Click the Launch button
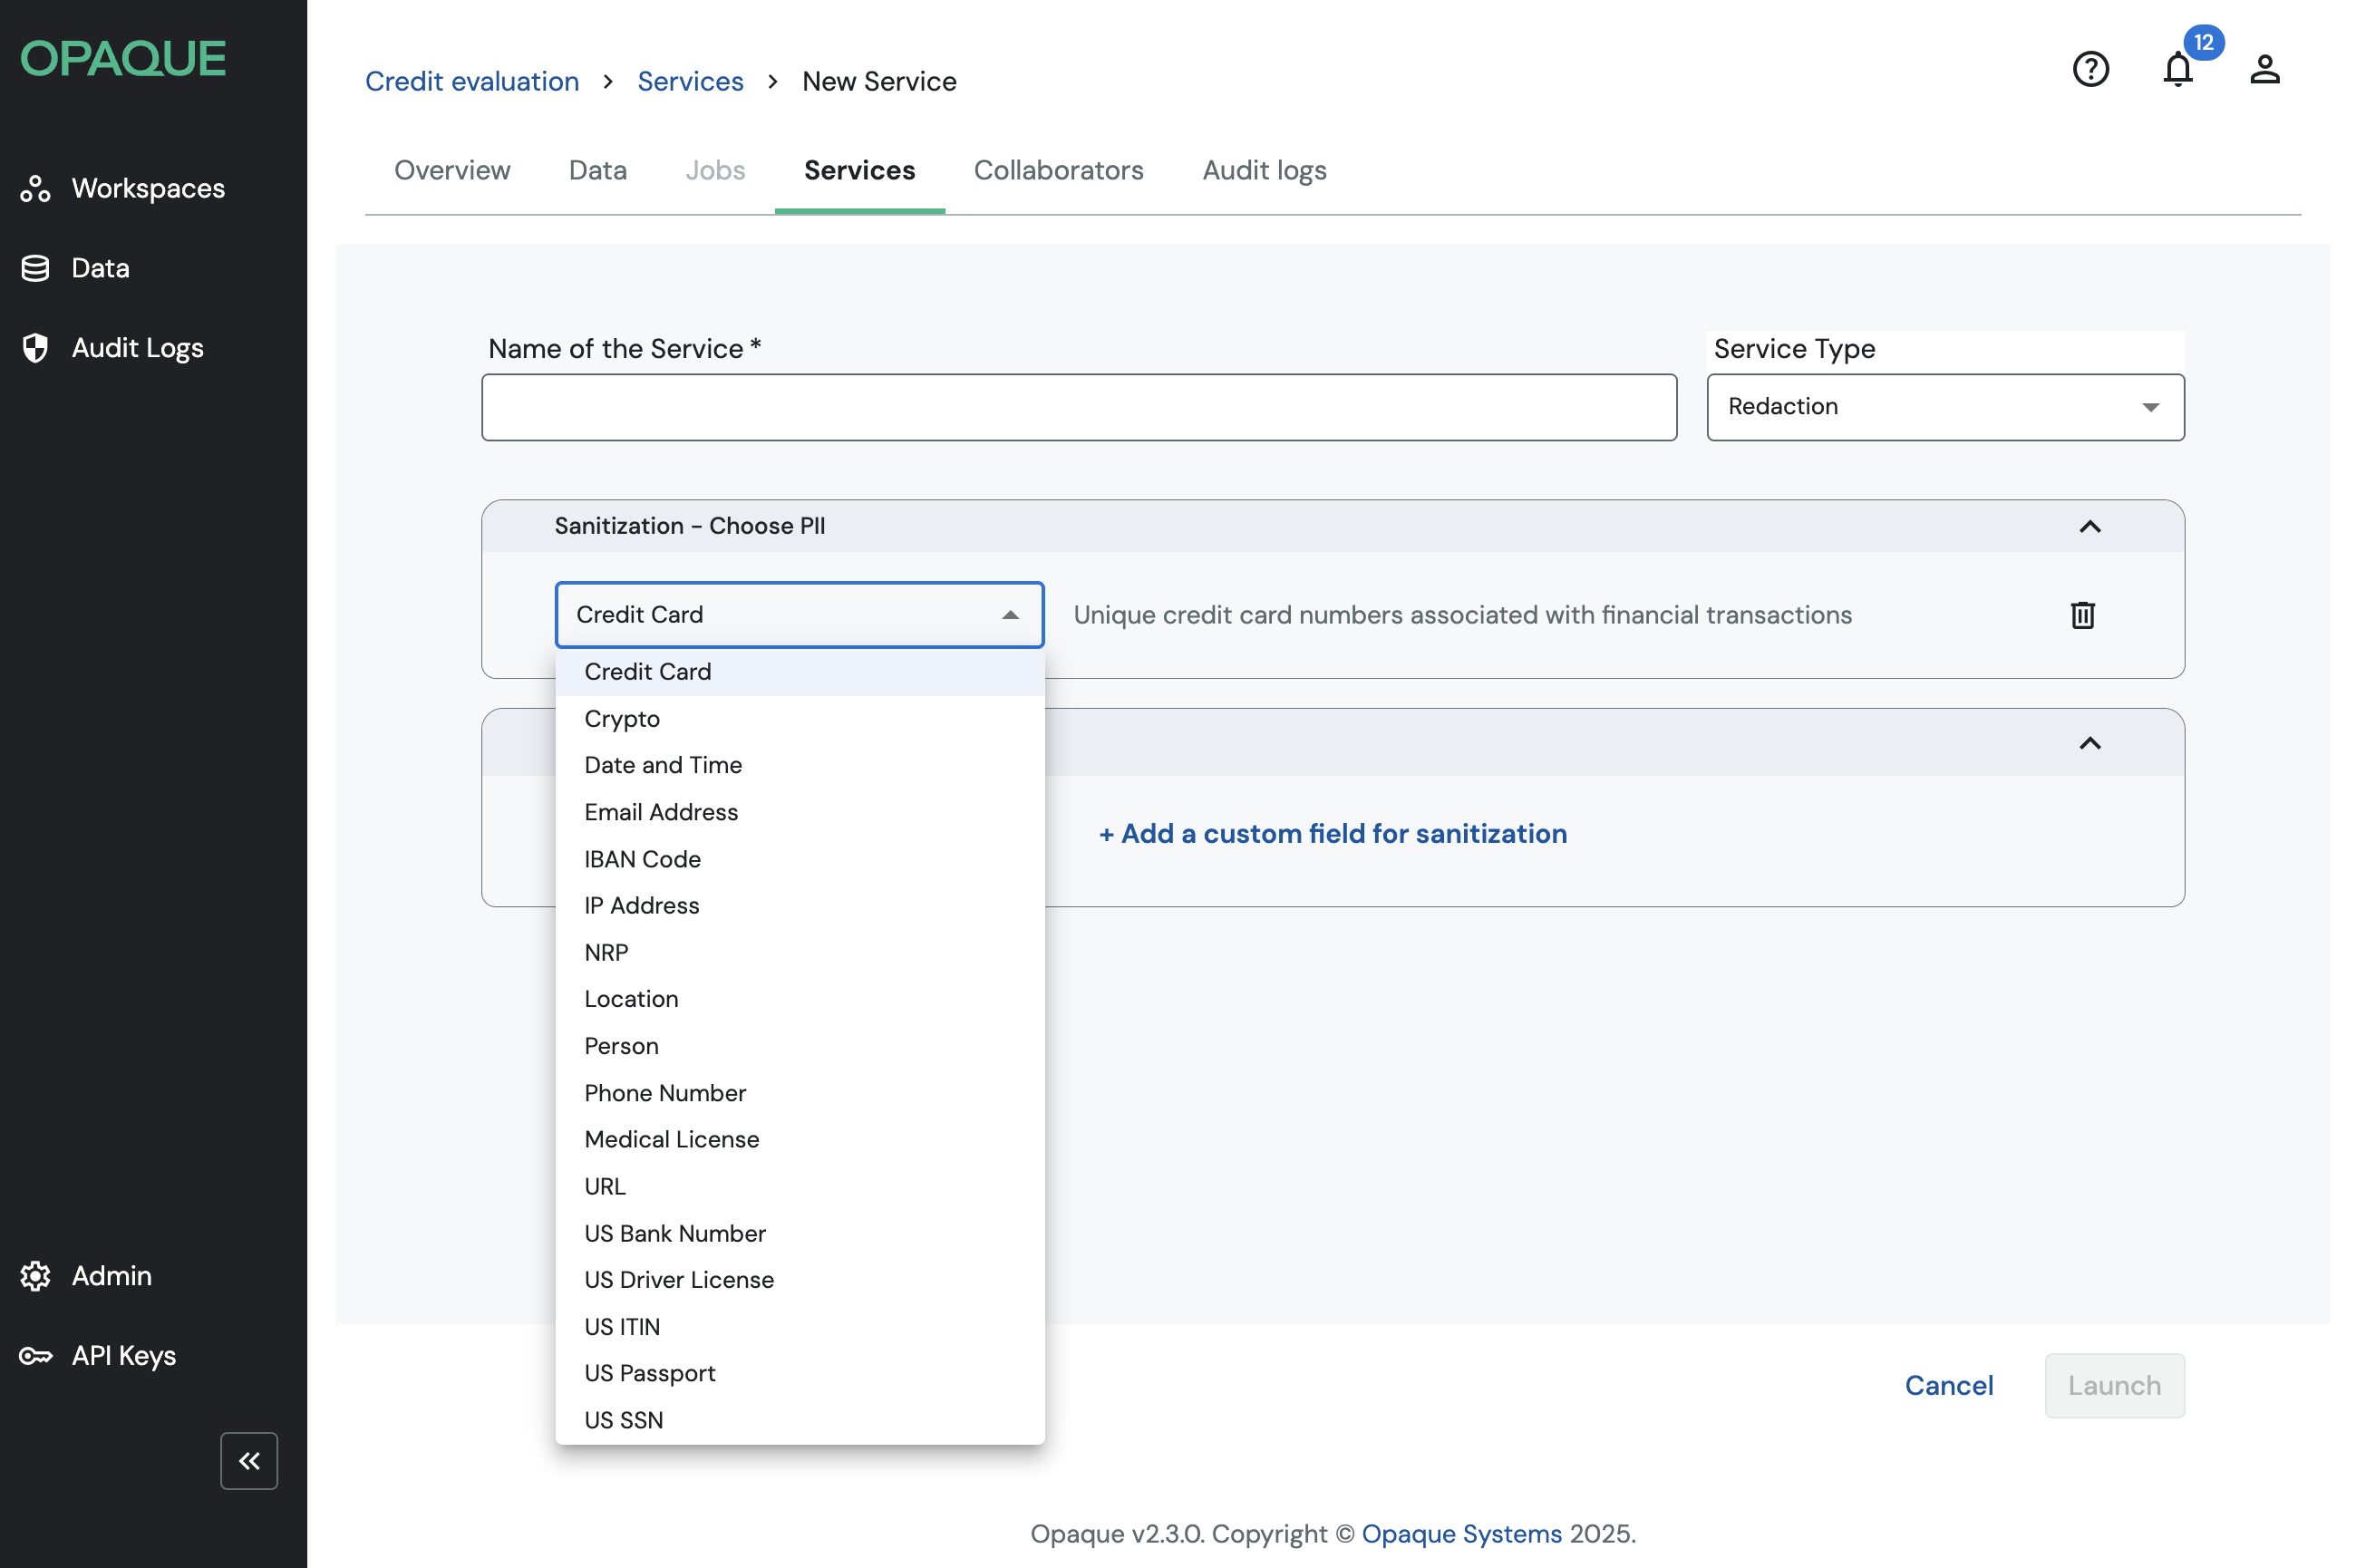Image resolution: width=2356 pixels, height=1568 pixels. (x=2114, y=1386)
